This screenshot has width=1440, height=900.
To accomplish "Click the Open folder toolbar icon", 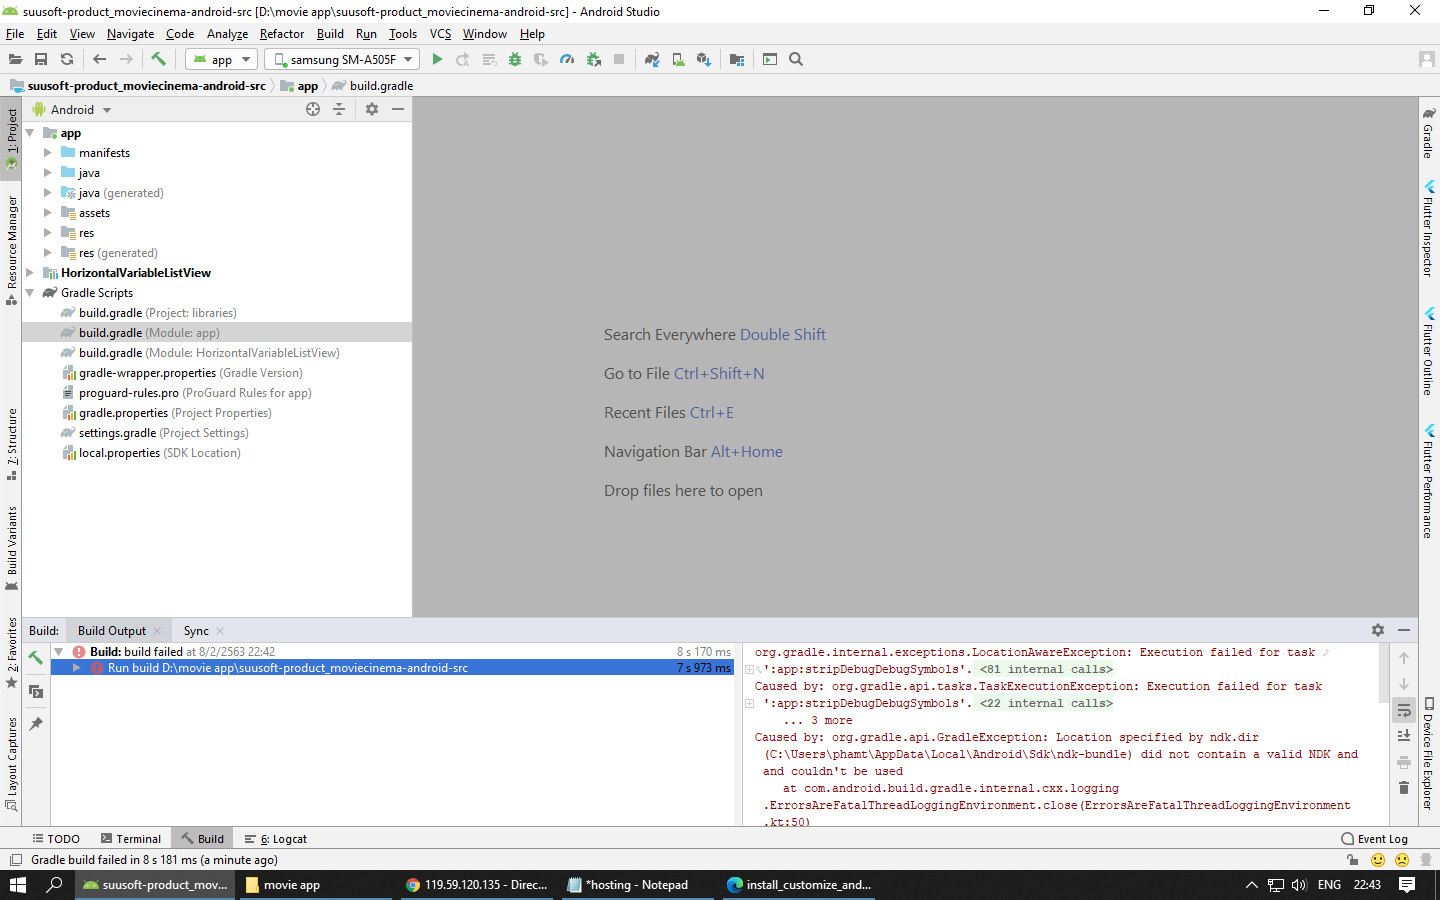I will [16, 60].
